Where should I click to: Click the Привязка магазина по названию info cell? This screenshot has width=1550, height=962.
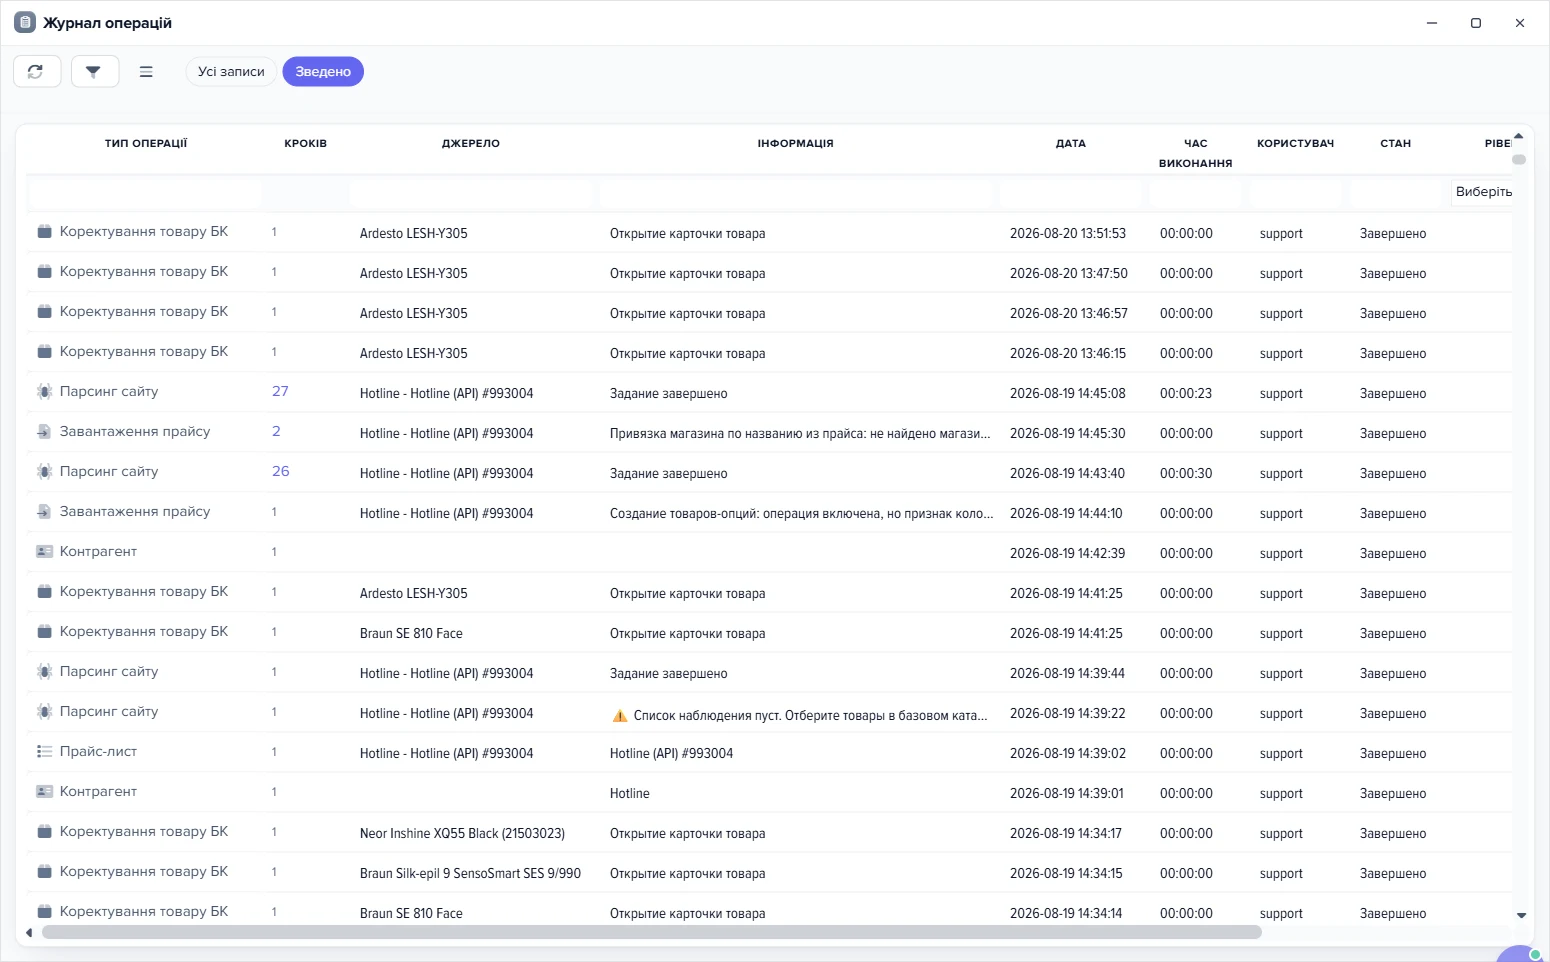pyautogui.click(x=800, y=434)
